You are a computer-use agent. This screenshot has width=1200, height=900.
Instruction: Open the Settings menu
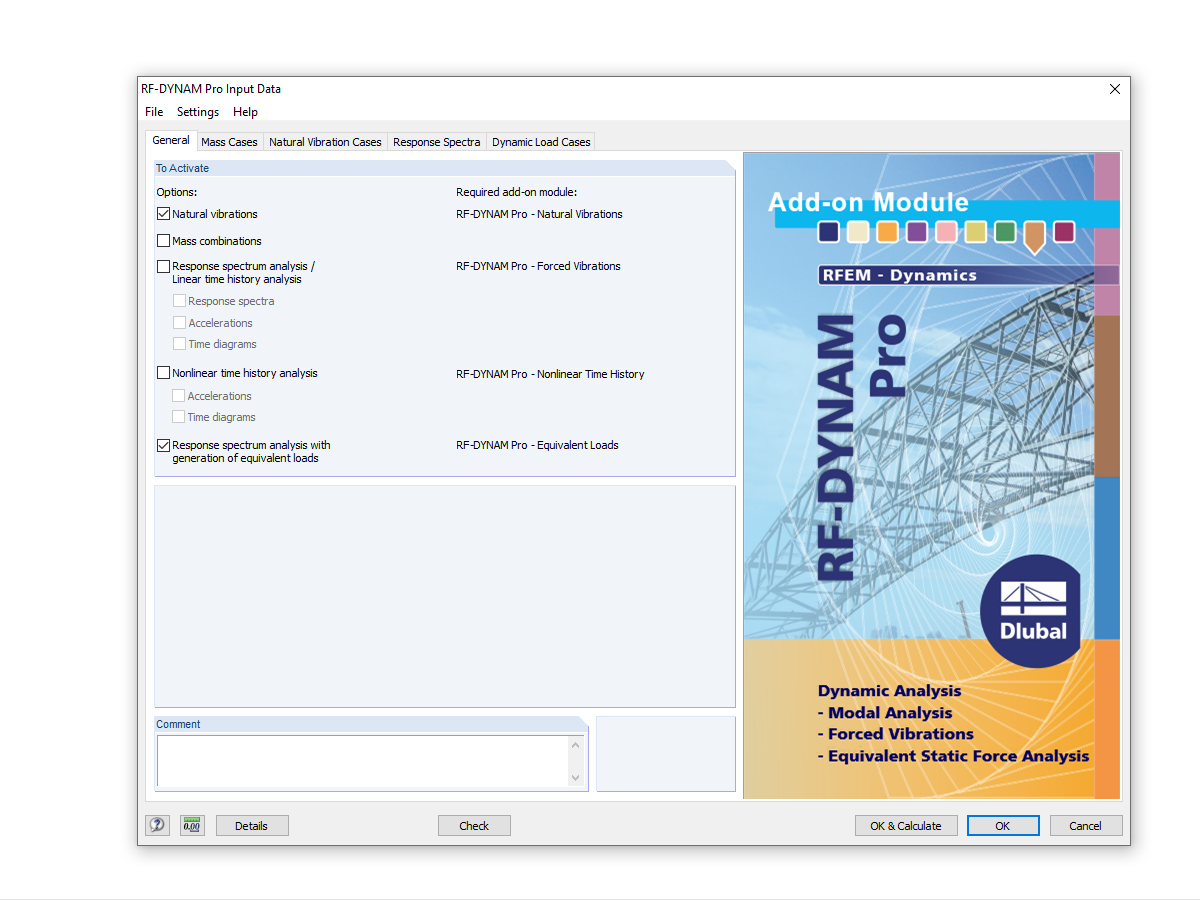197,112
